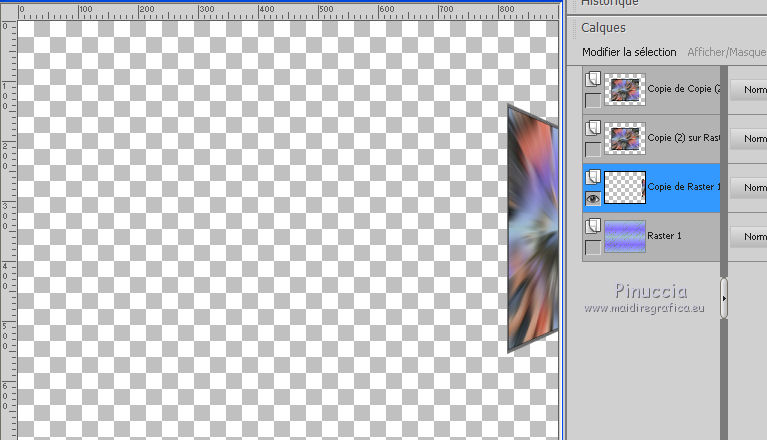Select the Copie (2) sur Raster layer name
This screenshot has height=440, width=767.
pos(684,138)
